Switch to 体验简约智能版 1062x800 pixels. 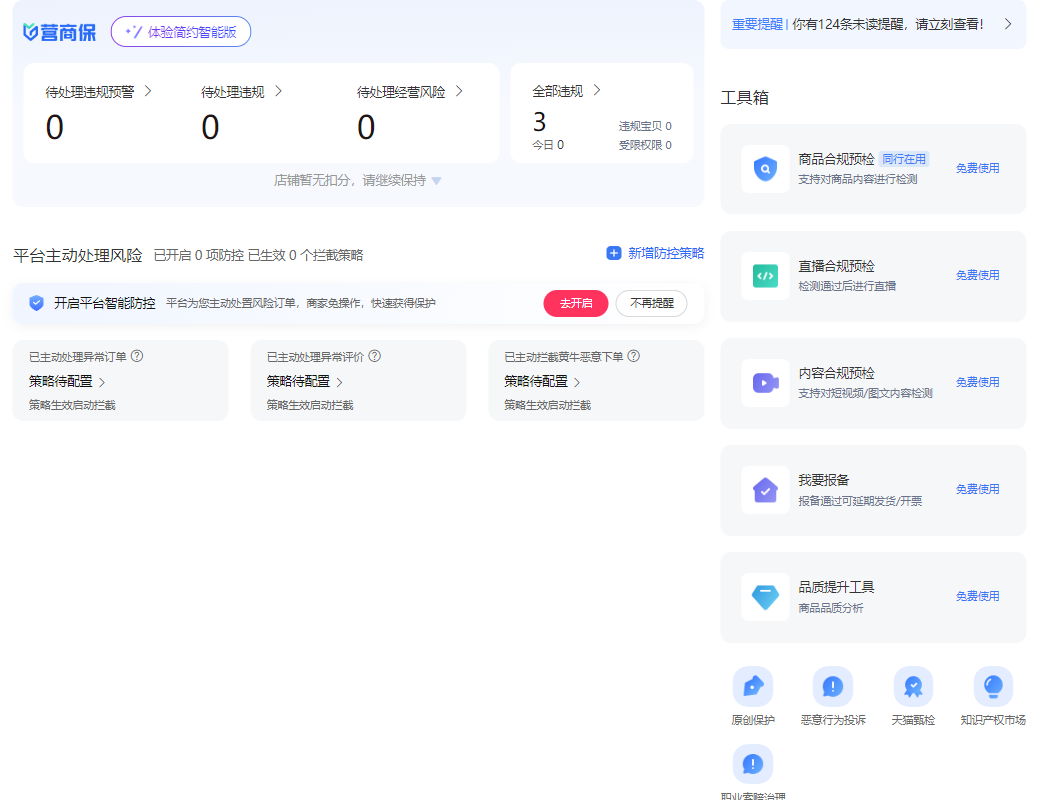click(x=181, y=32)
